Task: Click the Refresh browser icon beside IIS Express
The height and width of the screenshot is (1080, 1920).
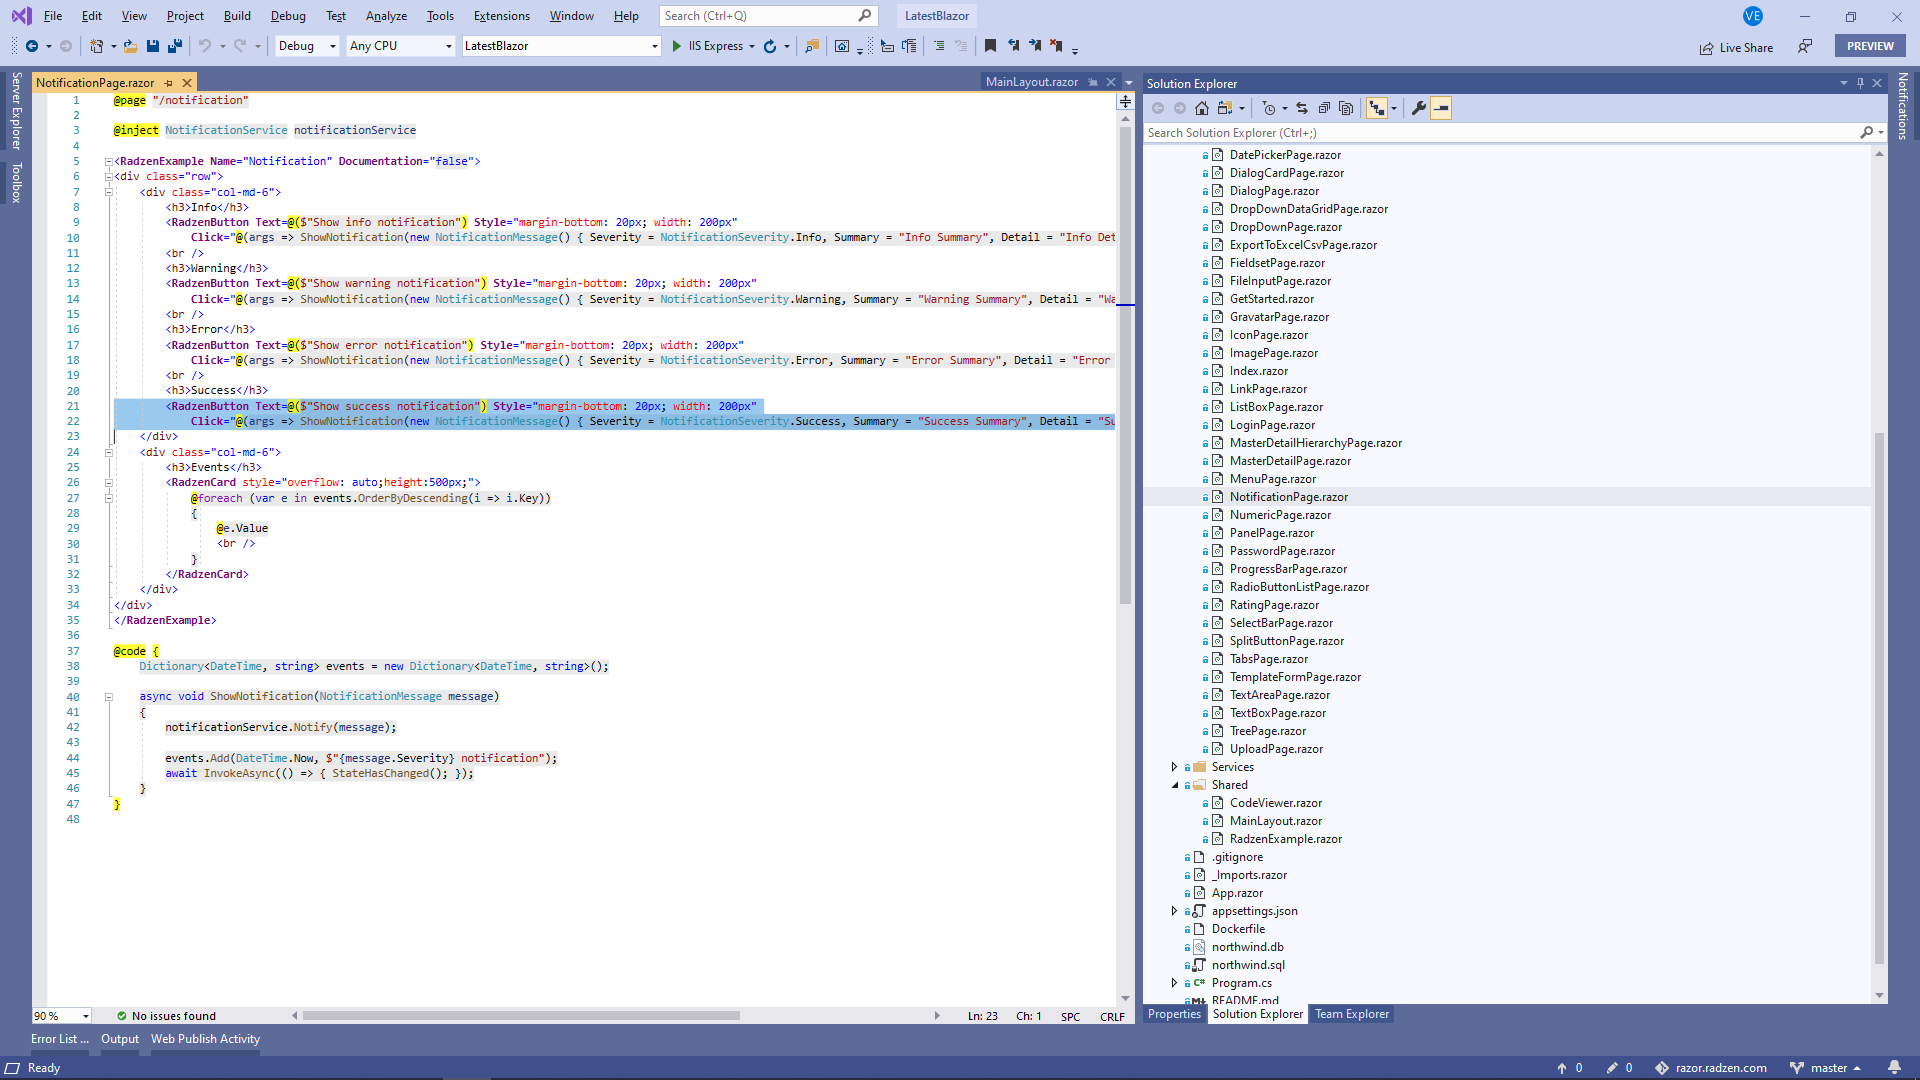Action: point(770,46)
